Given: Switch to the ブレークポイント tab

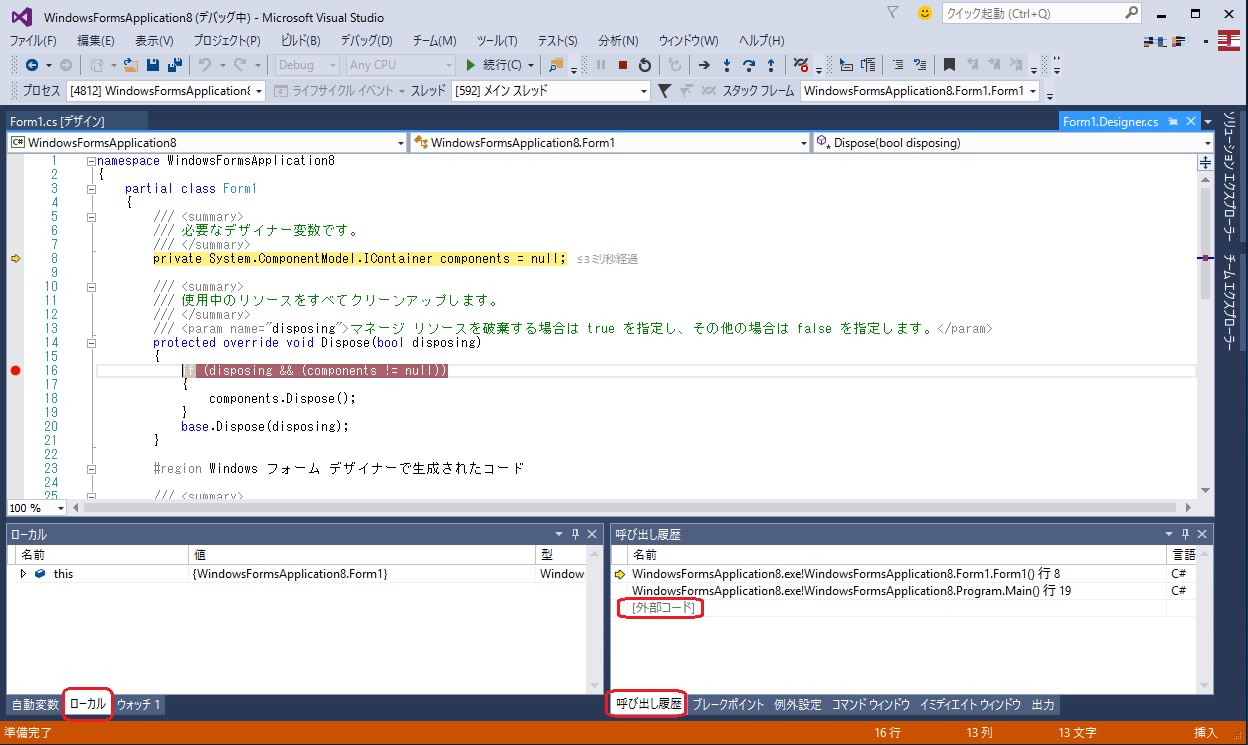Looking at the screenshot, I should coord(728,705).
